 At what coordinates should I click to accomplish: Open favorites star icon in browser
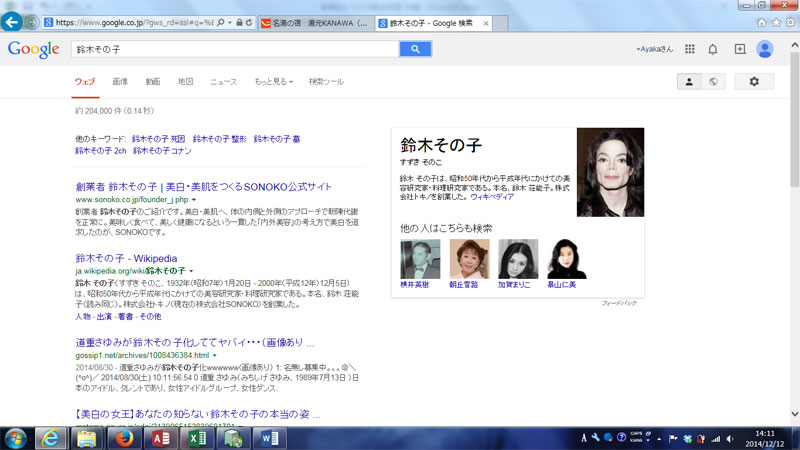[x=776, y=22]
